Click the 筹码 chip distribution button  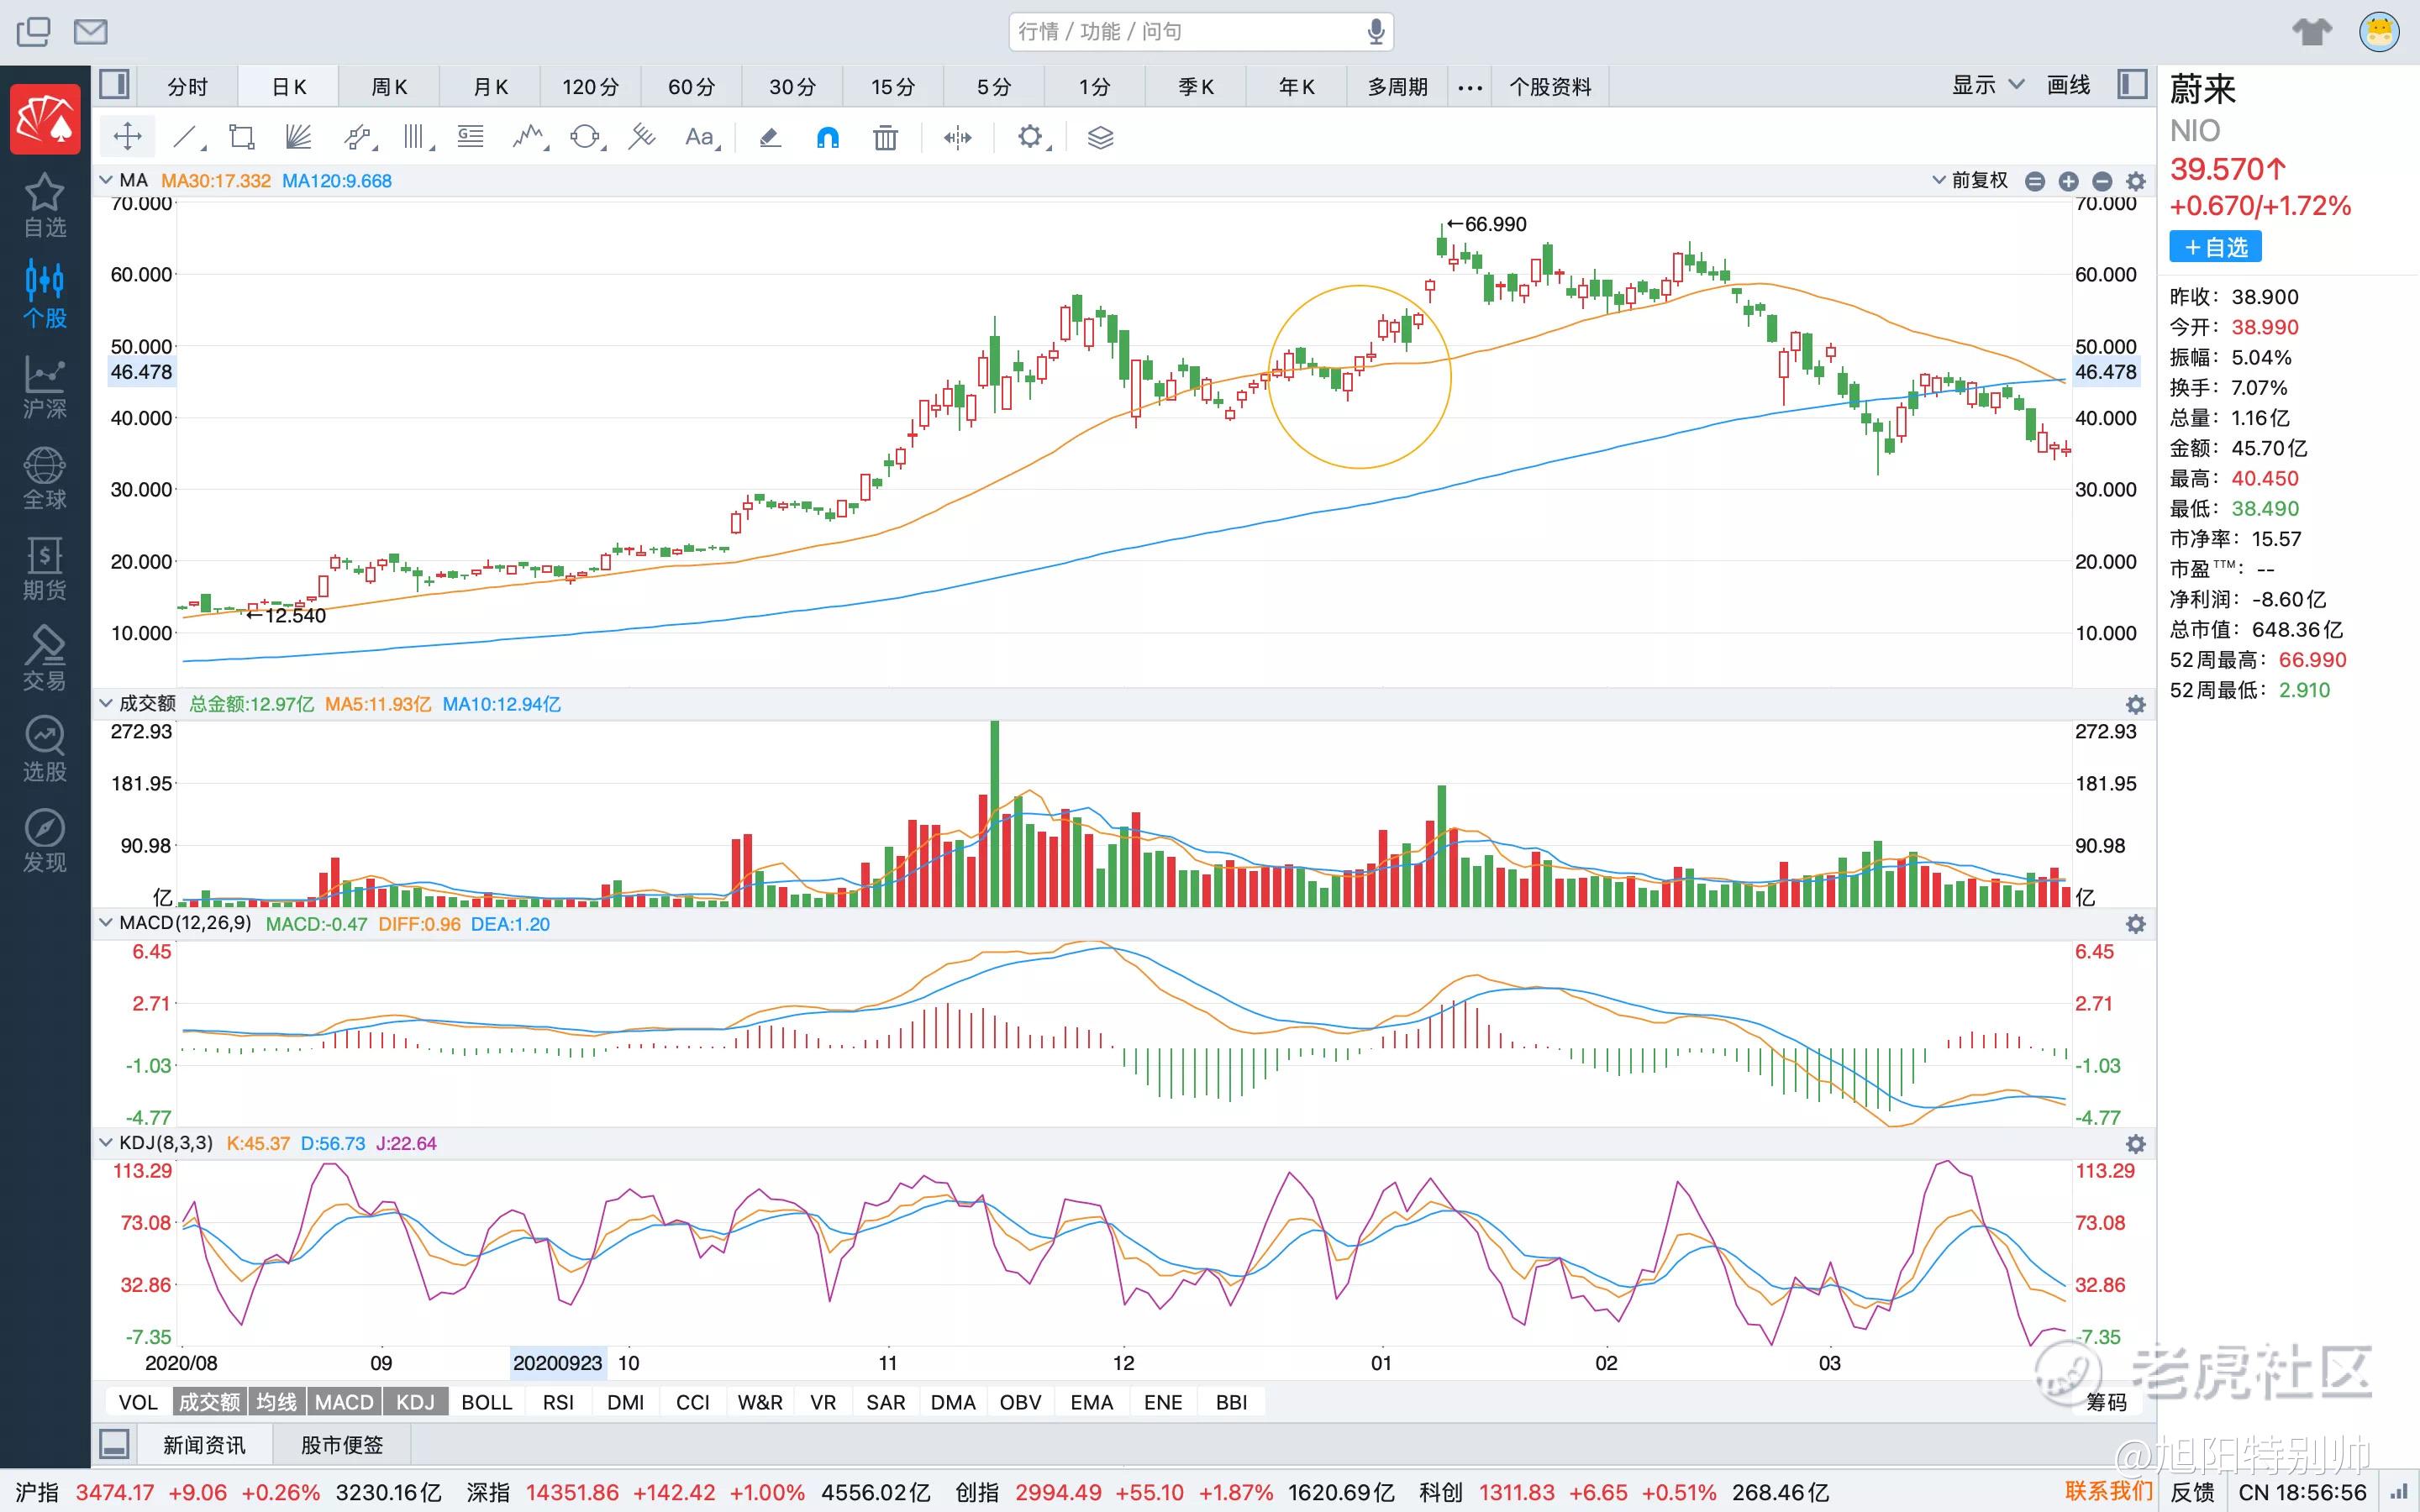click(x=2106, y=1402)
